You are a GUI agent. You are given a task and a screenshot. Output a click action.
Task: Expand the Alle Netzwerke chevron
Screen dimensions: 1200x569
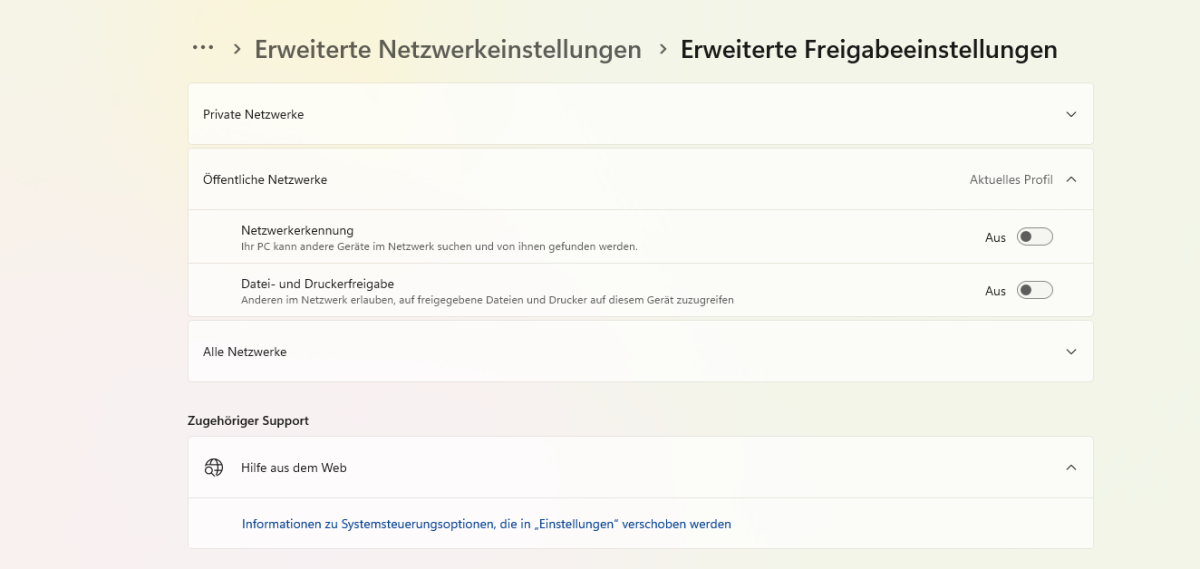point(1071,352)
